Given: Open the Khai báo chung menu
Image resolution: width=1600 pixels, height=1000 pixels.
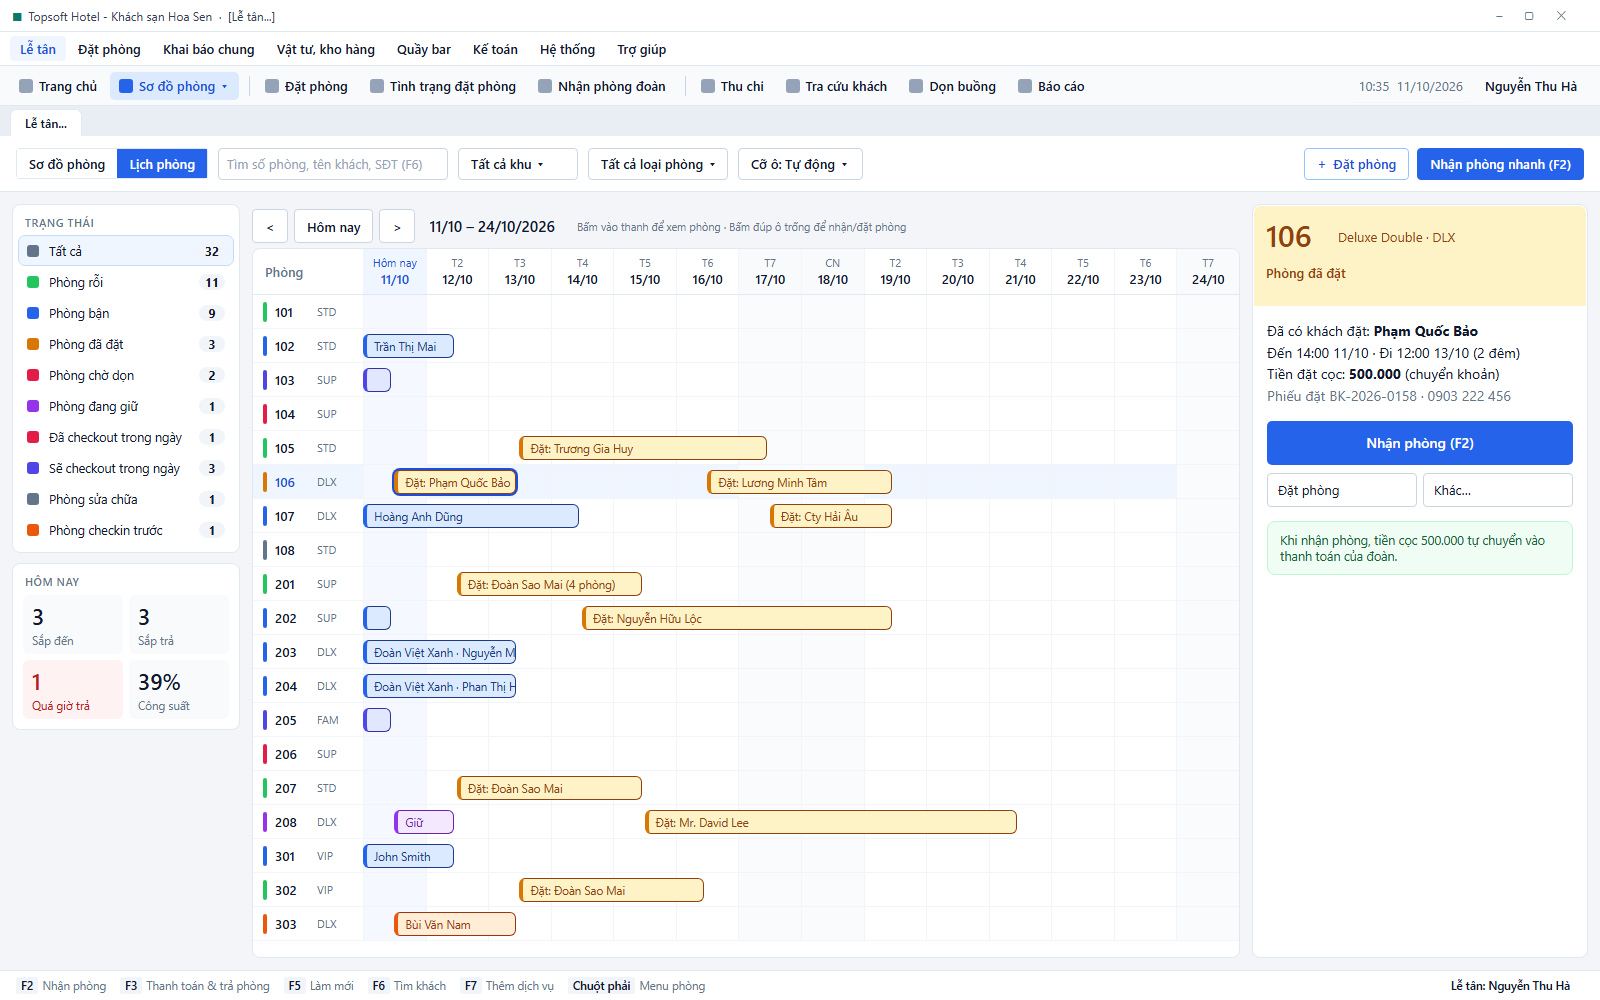Looking at the screenshot, I should pyautogui.click(x=209, y=49).
